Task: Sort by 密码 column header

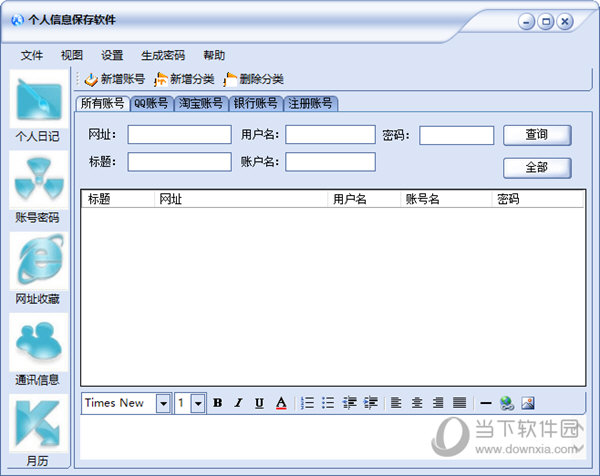Action: (x=537, y=199)
